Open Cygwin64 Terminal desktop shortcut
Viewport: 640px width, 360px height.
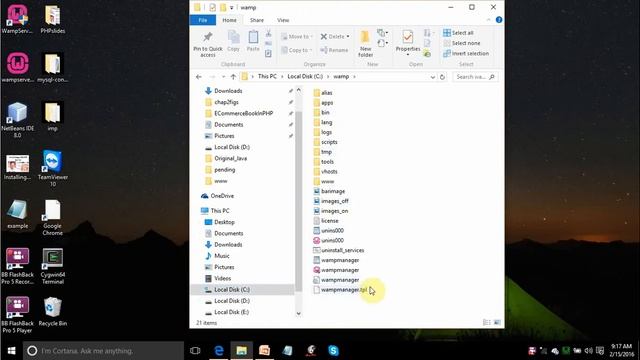point(53,266)
